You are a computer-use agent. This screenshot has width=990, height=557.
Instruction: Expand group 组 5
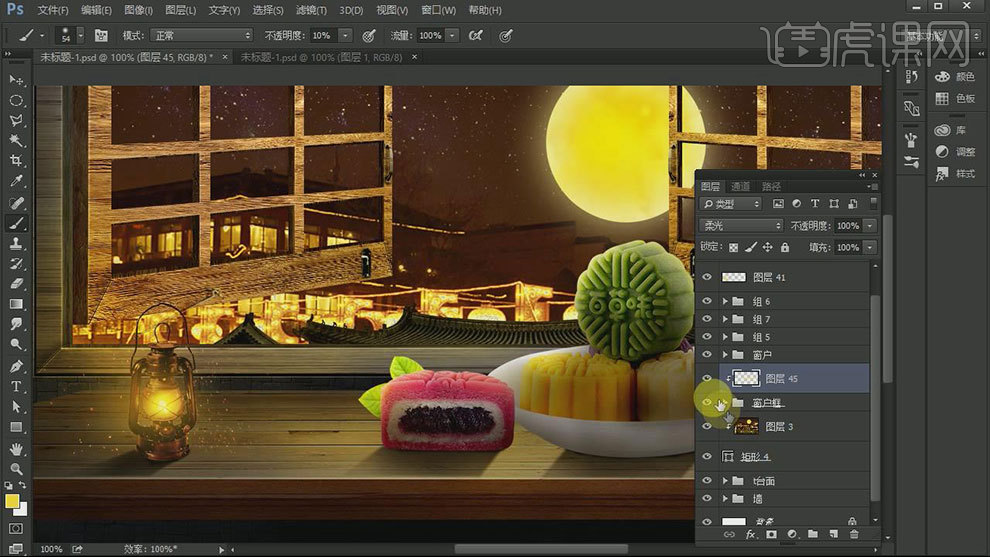click(725, 337)
